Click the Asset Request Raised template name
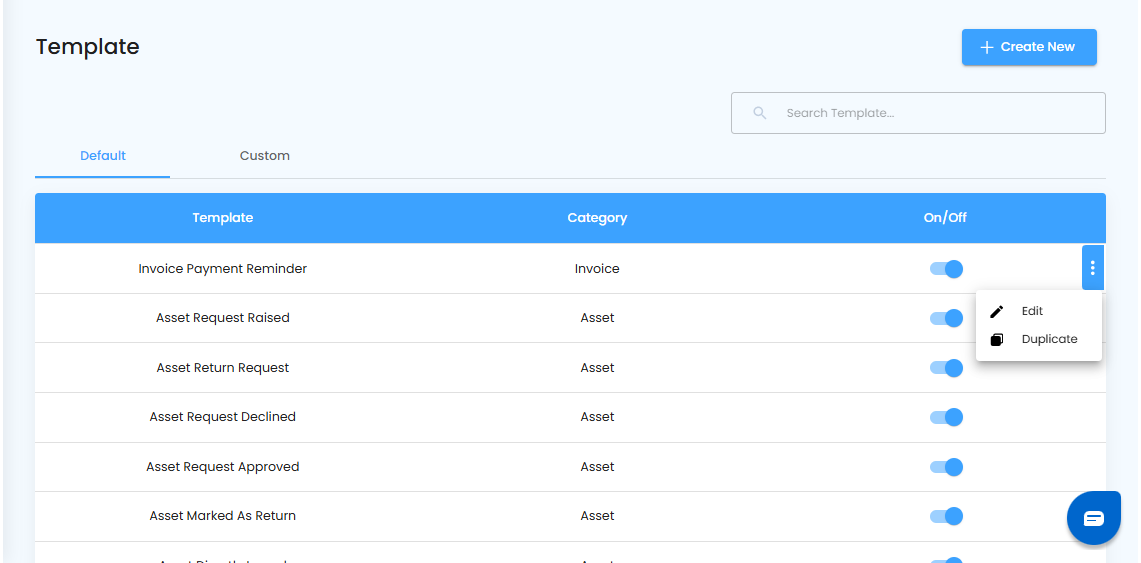The height and width of the screenshot is (563, 1141). coord(223,318)
